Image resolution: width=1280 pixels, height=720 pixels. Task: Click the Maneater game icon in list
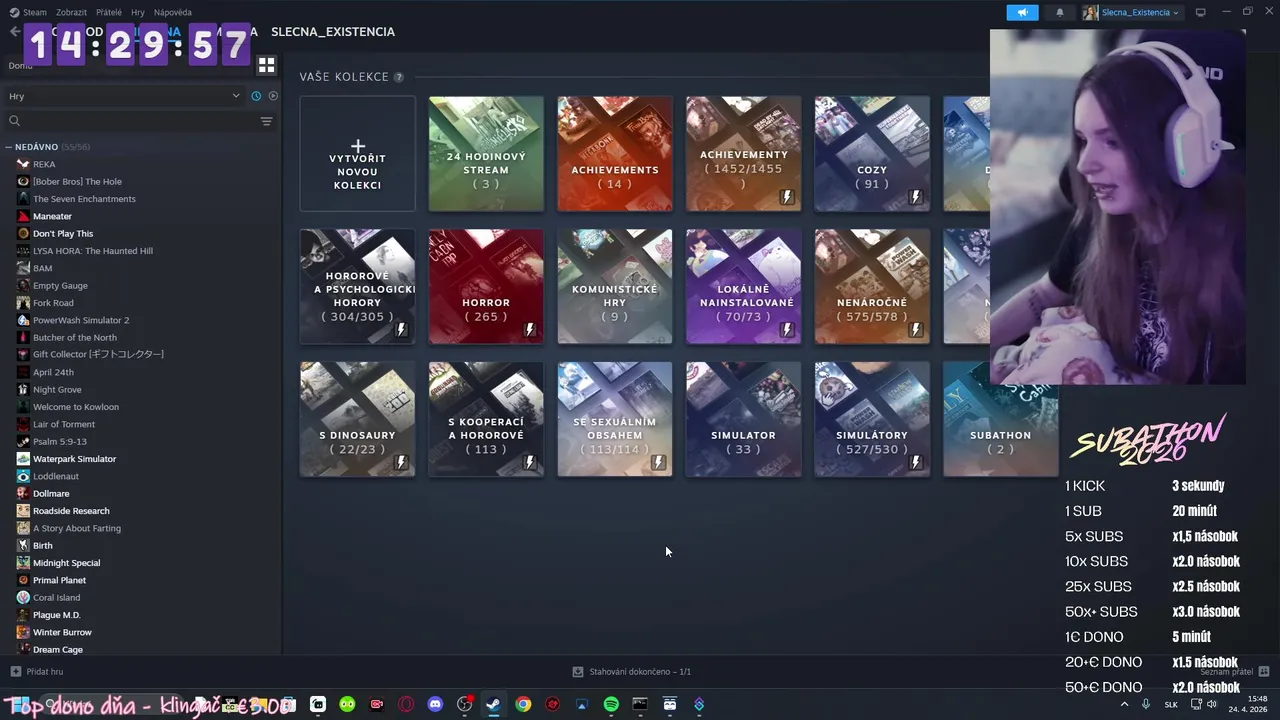pos(23,216)
